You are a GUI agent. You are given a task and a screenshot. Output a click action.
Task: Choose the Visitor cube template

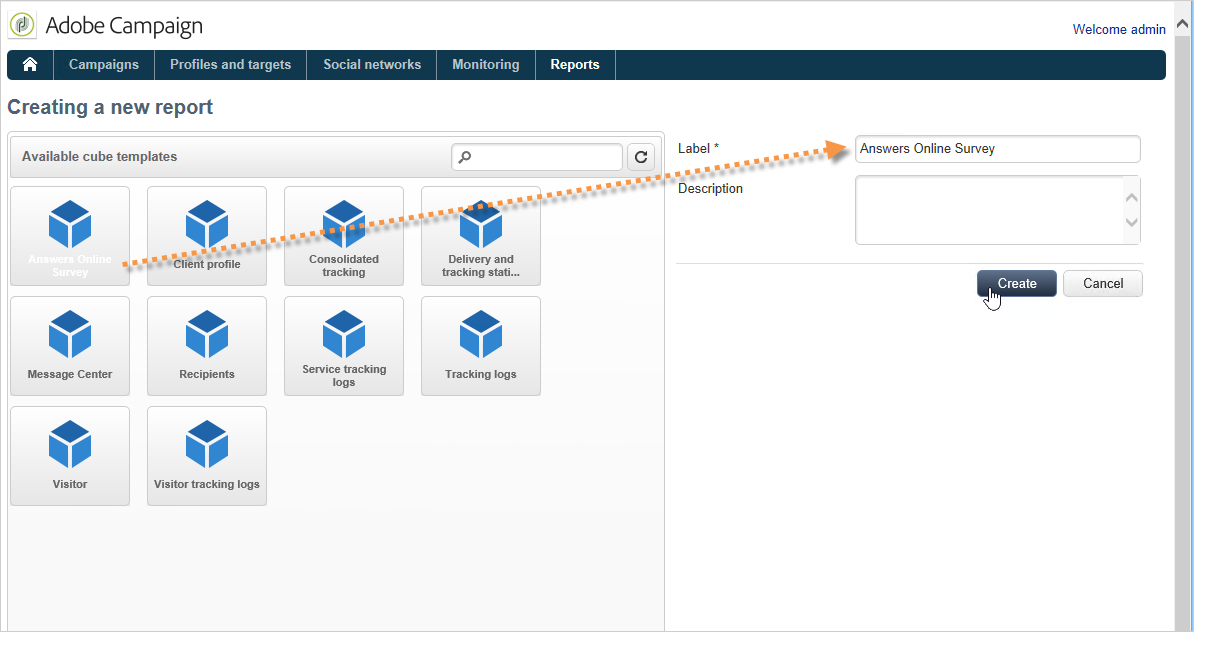point(70,456)
